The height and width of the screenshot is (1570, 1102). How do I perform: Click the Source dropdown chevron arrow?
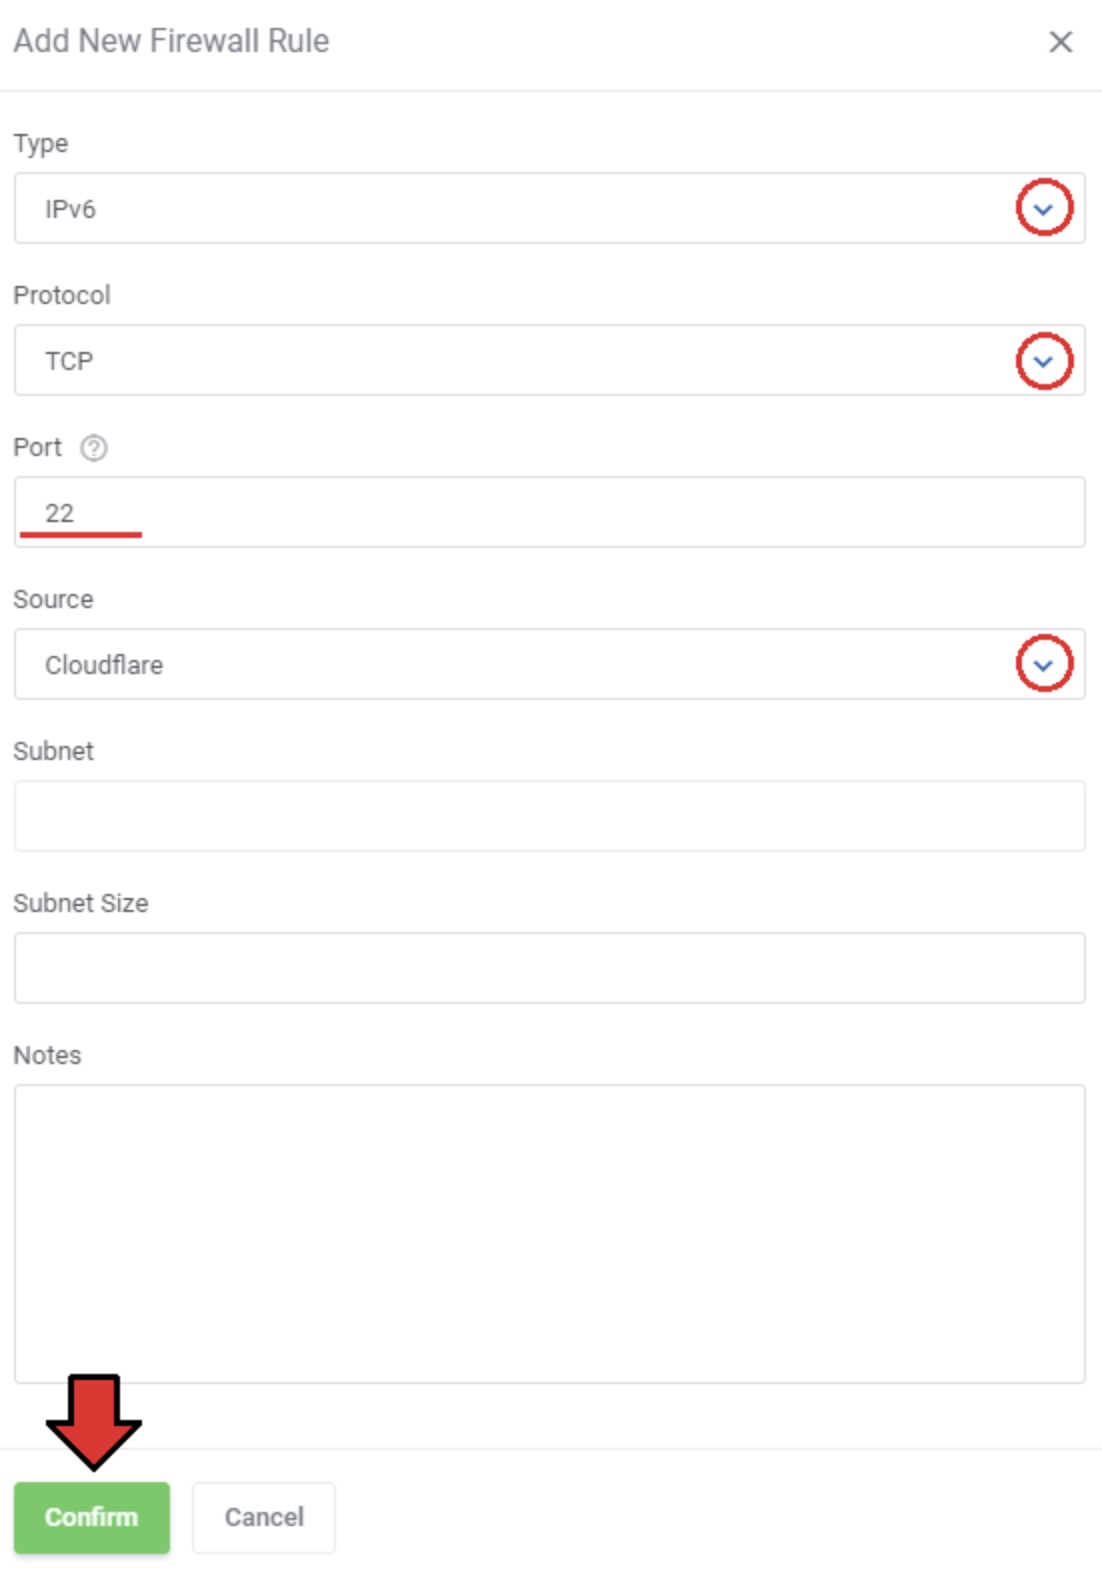[1044, 665]
